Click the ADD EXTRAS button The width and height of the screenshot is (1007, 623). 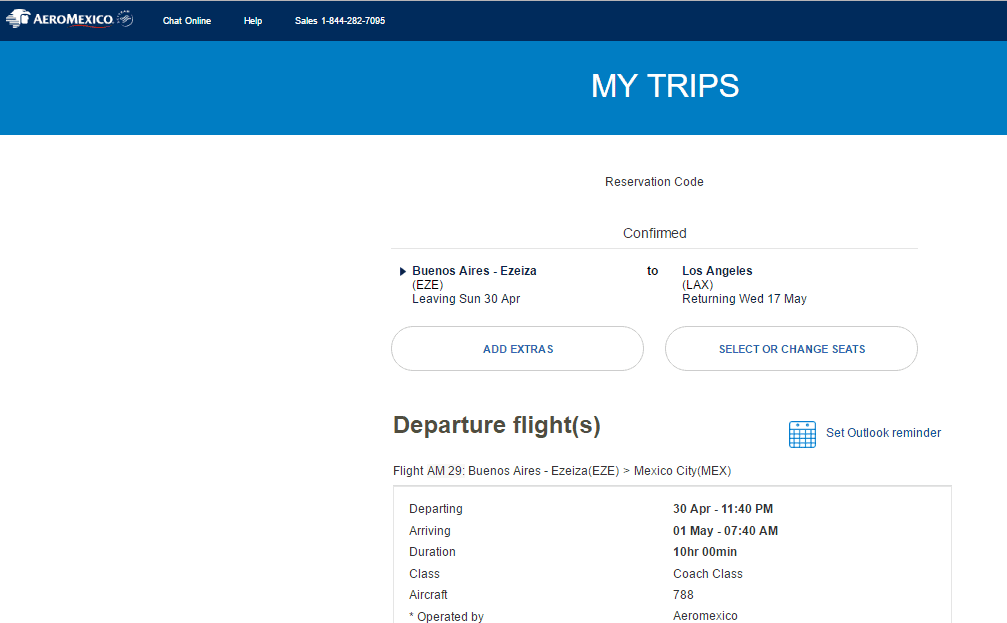tap(518, 349)
